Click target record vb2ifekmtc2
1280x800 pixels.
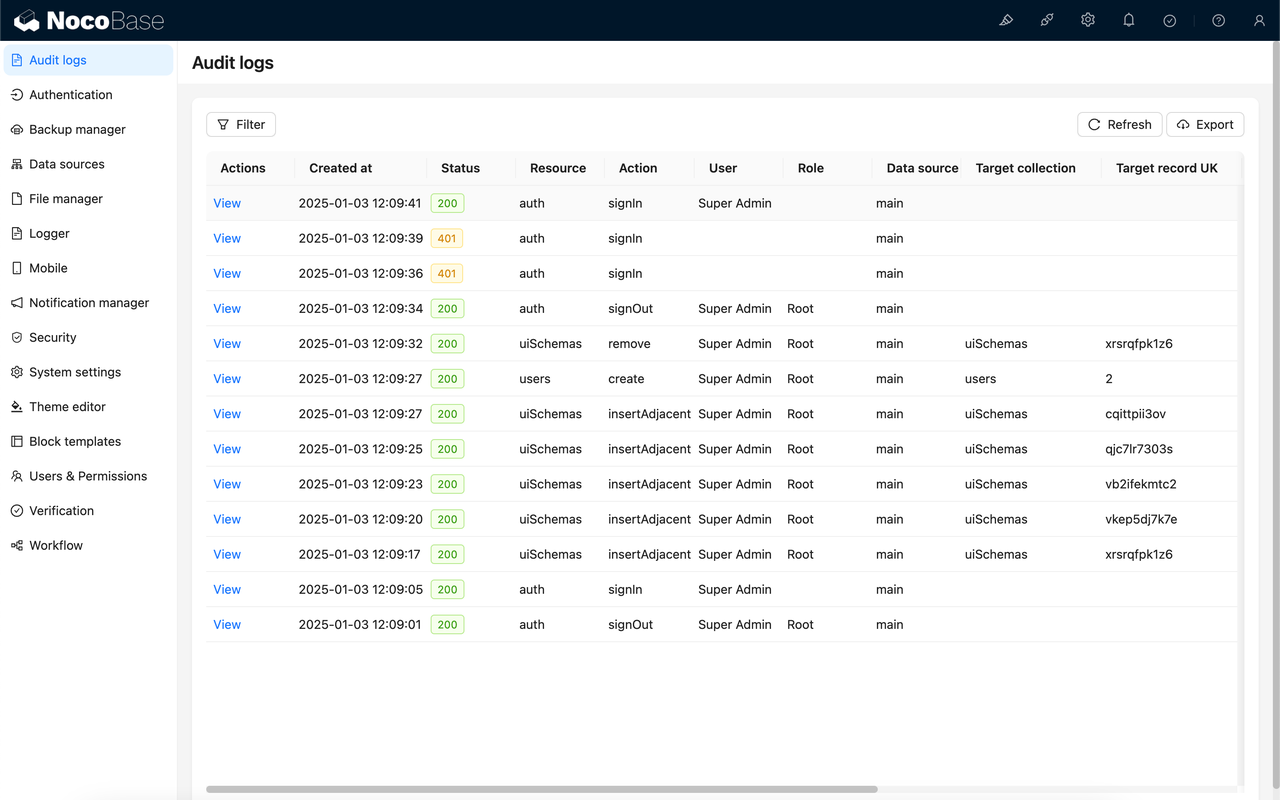(x=1141, y=484)
